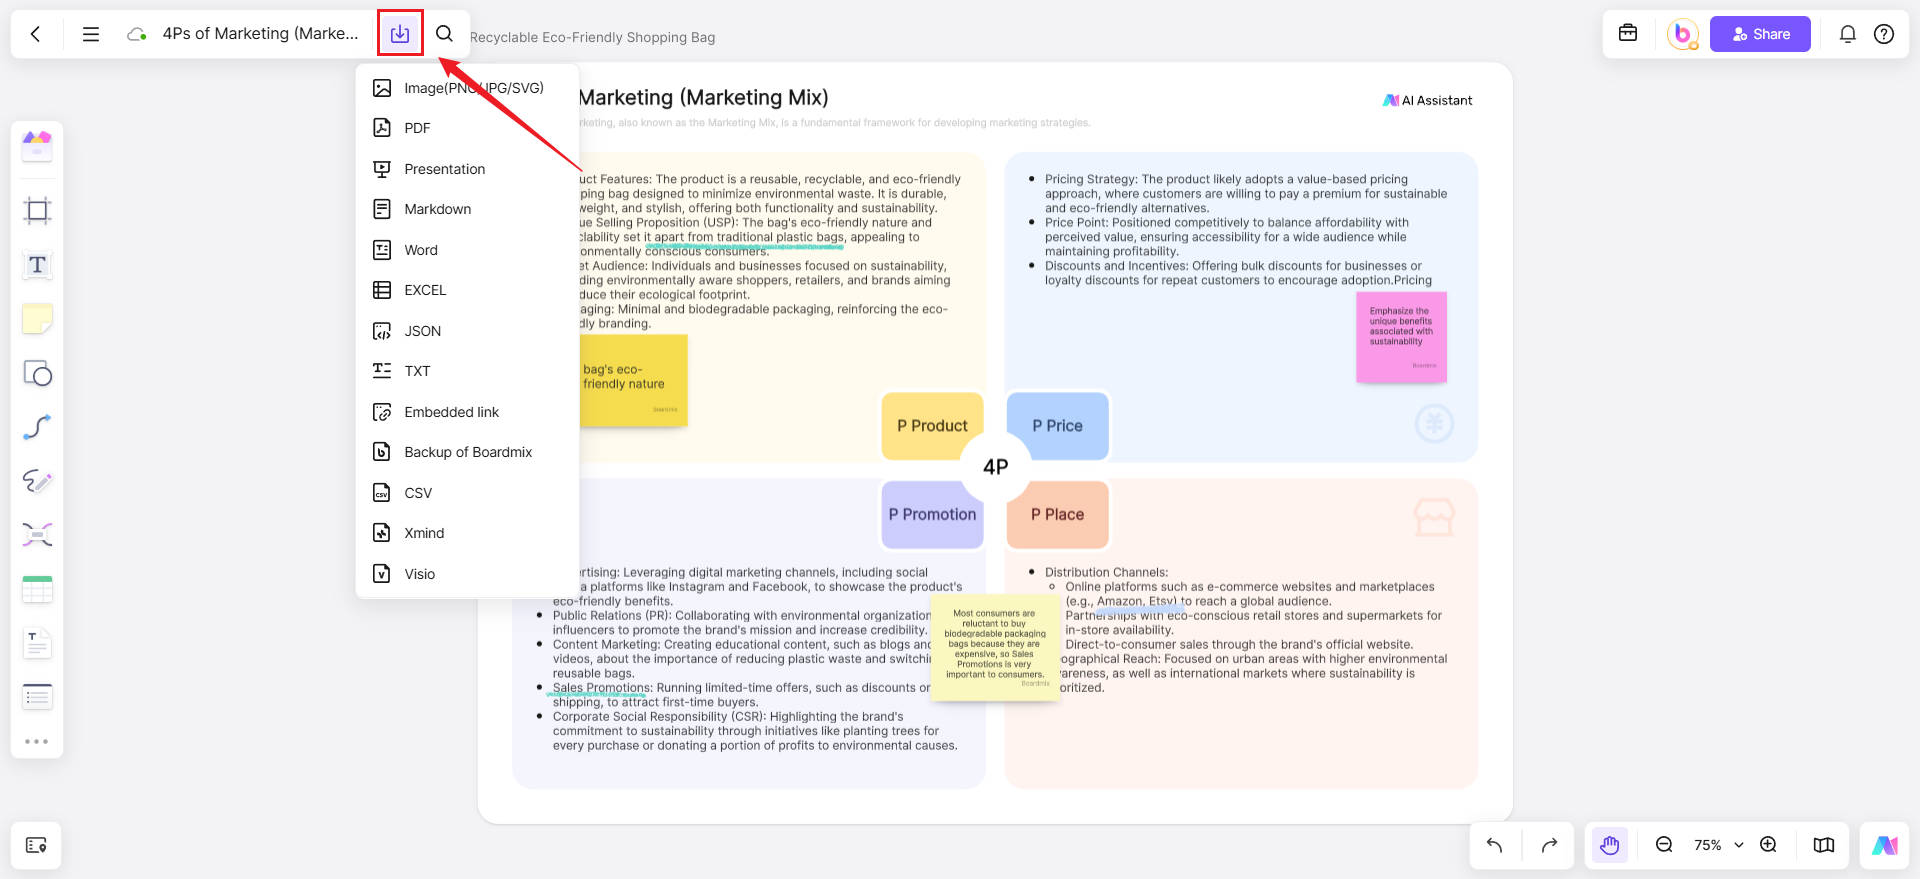Image resolution: width=1920 pixels, height=879 pixels.
Task: Select the Pen drawing tool
Action: click(37, 481)
